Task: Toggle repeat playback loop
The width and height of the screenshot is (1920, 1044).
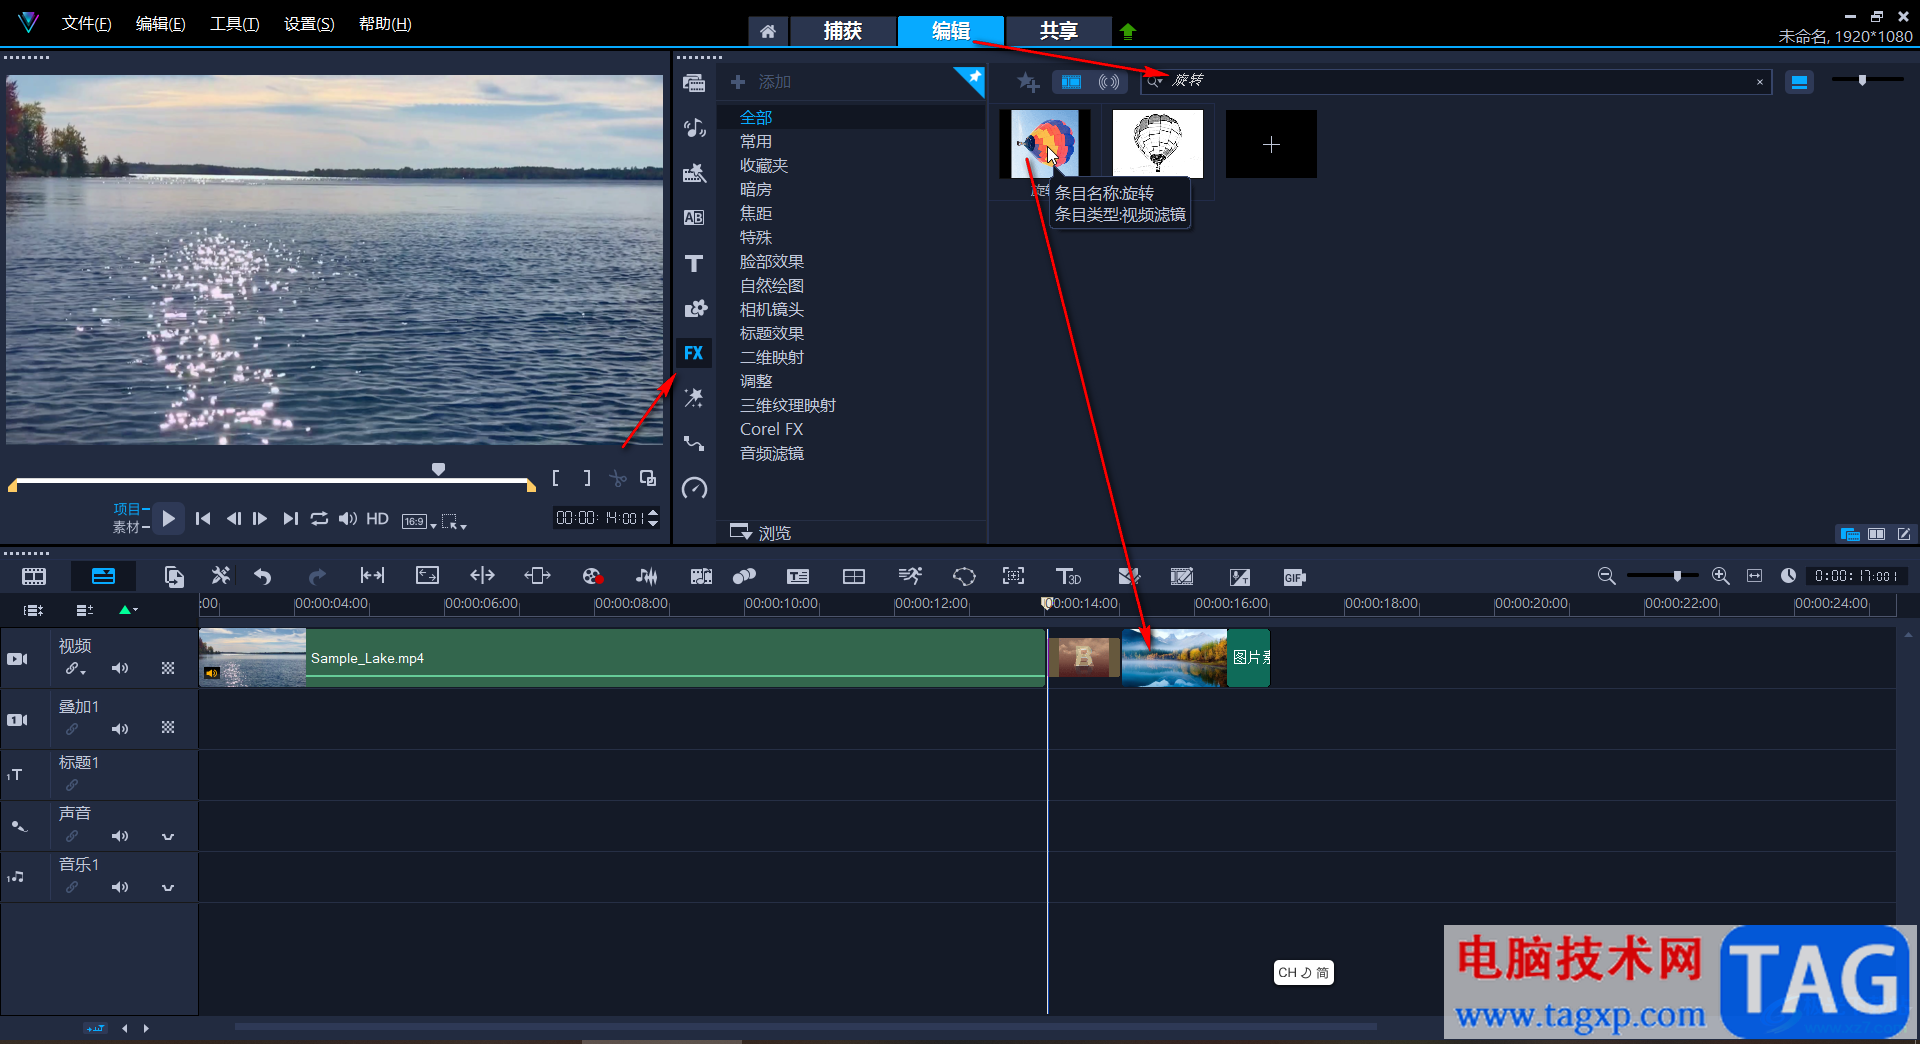Action: pyautogui.click(x=319, y=518)
